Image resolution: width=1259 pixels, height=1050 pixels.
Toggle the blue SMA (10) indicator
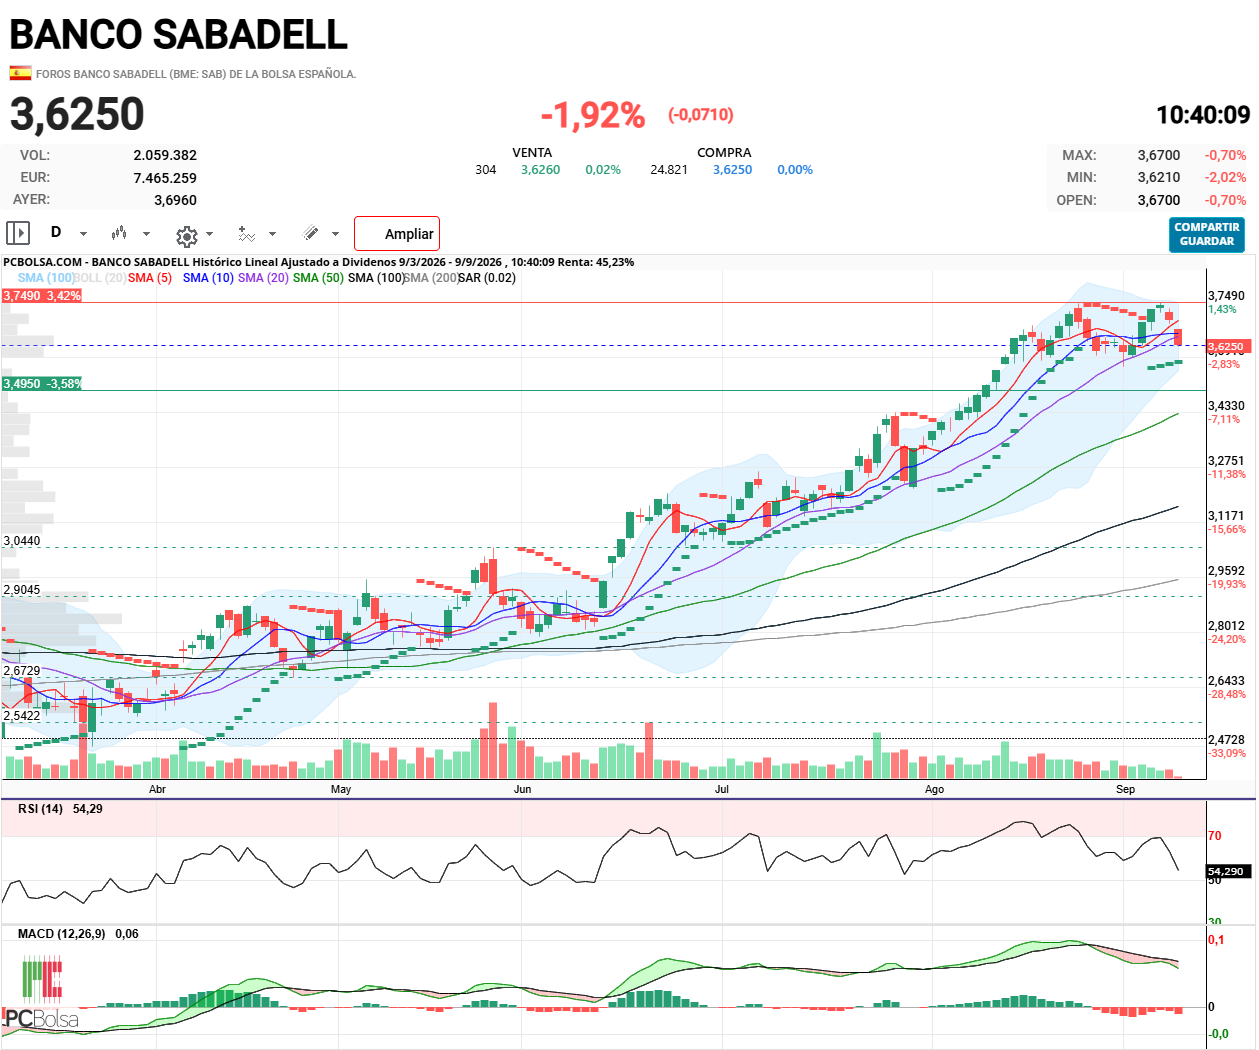[208, 278]
